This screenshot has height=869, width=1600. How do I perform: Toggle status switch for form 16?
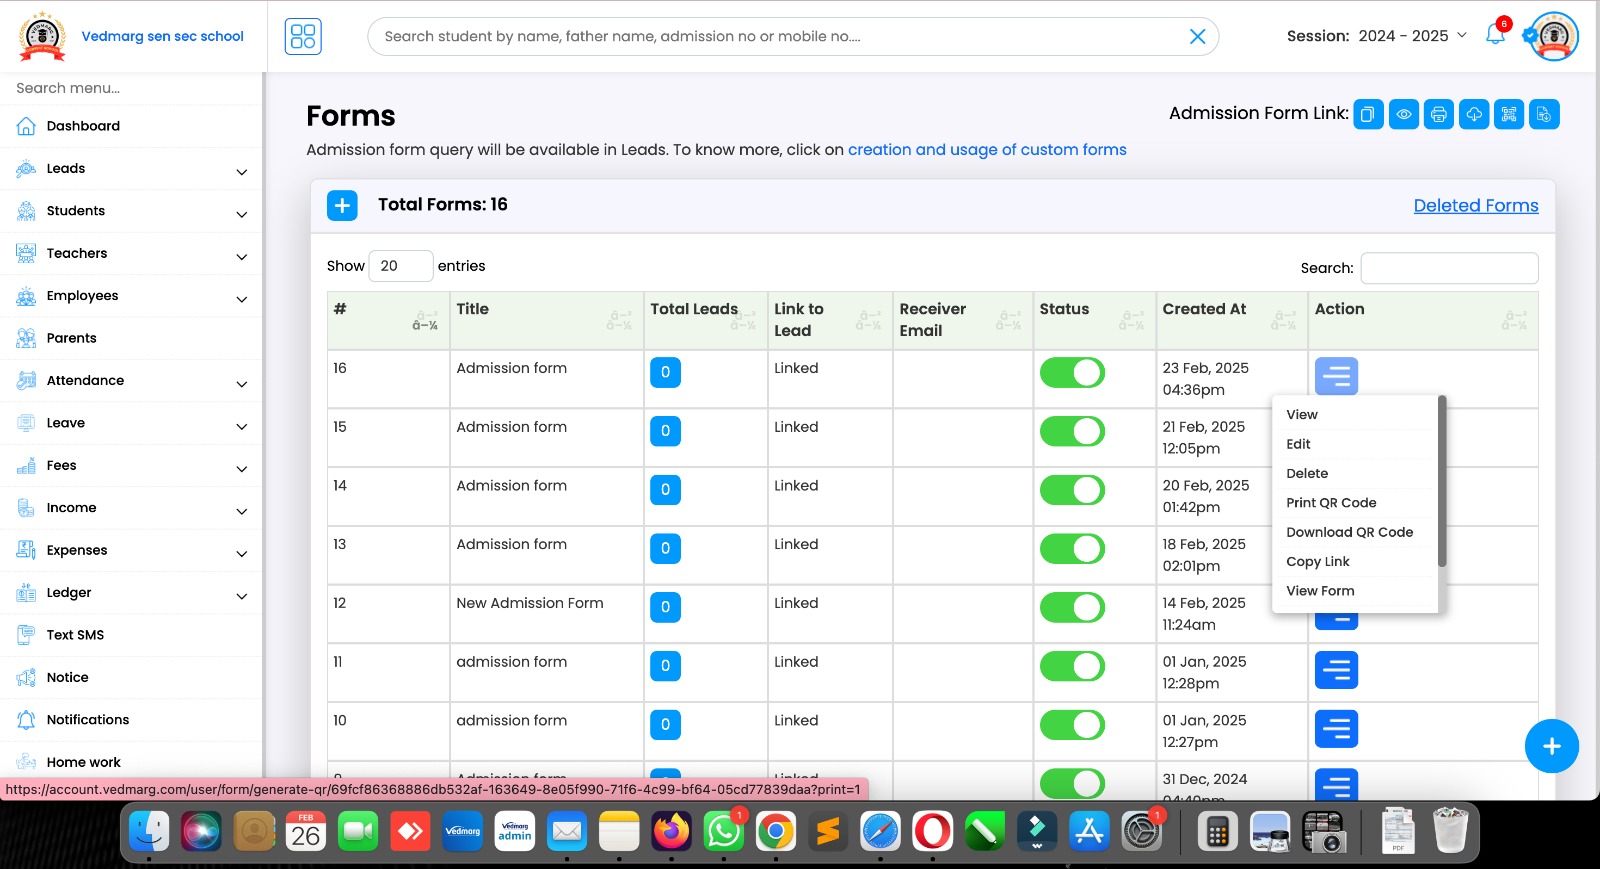coord(1072,373)
